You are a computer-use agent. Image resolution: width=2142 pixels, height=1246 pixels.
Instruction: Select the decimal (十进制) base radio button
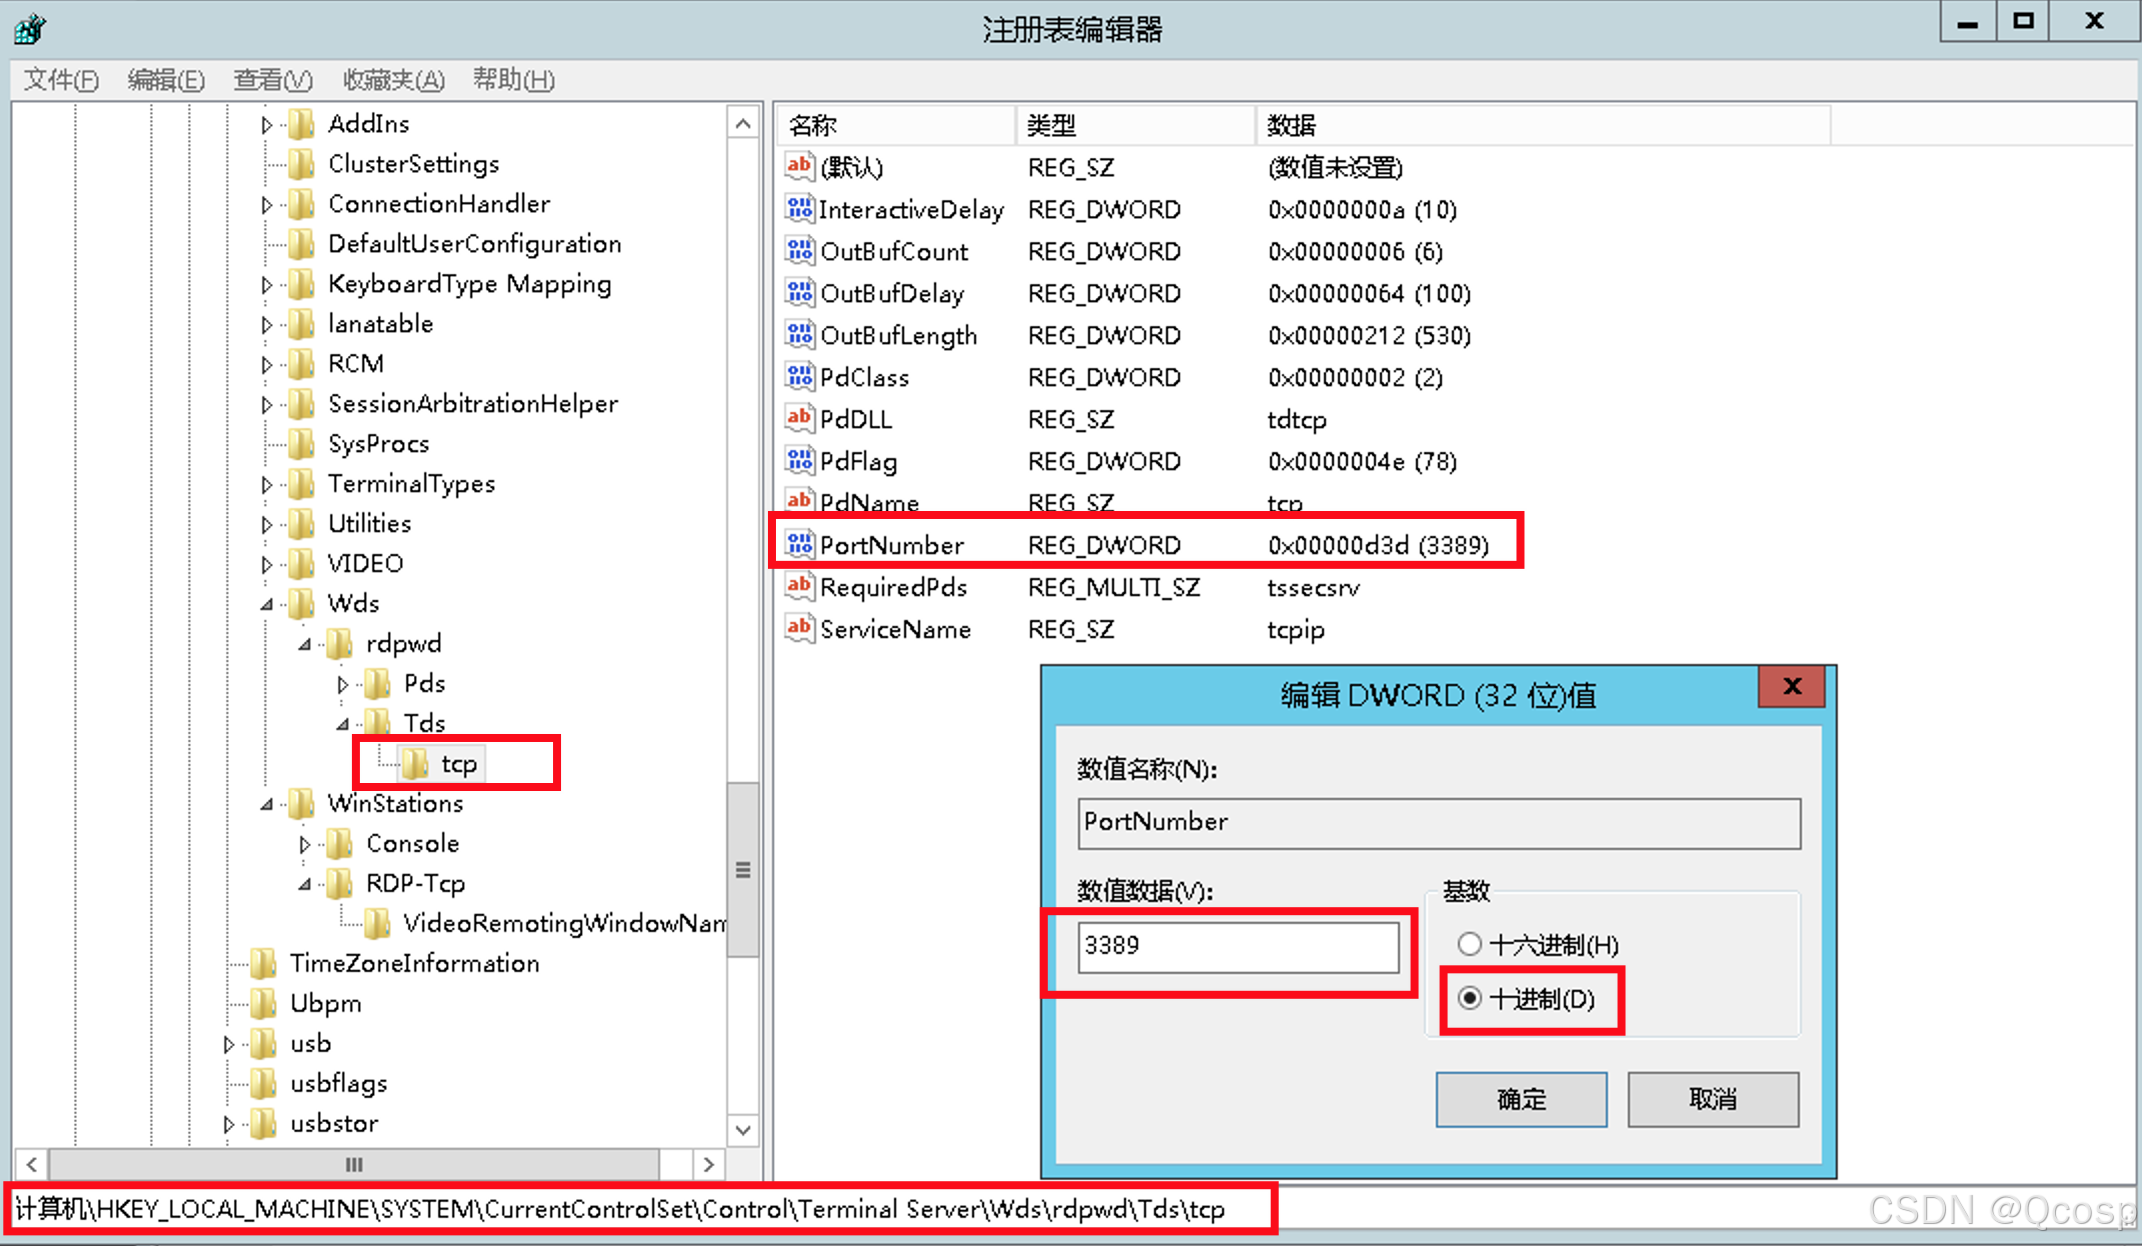point(1469,998)
